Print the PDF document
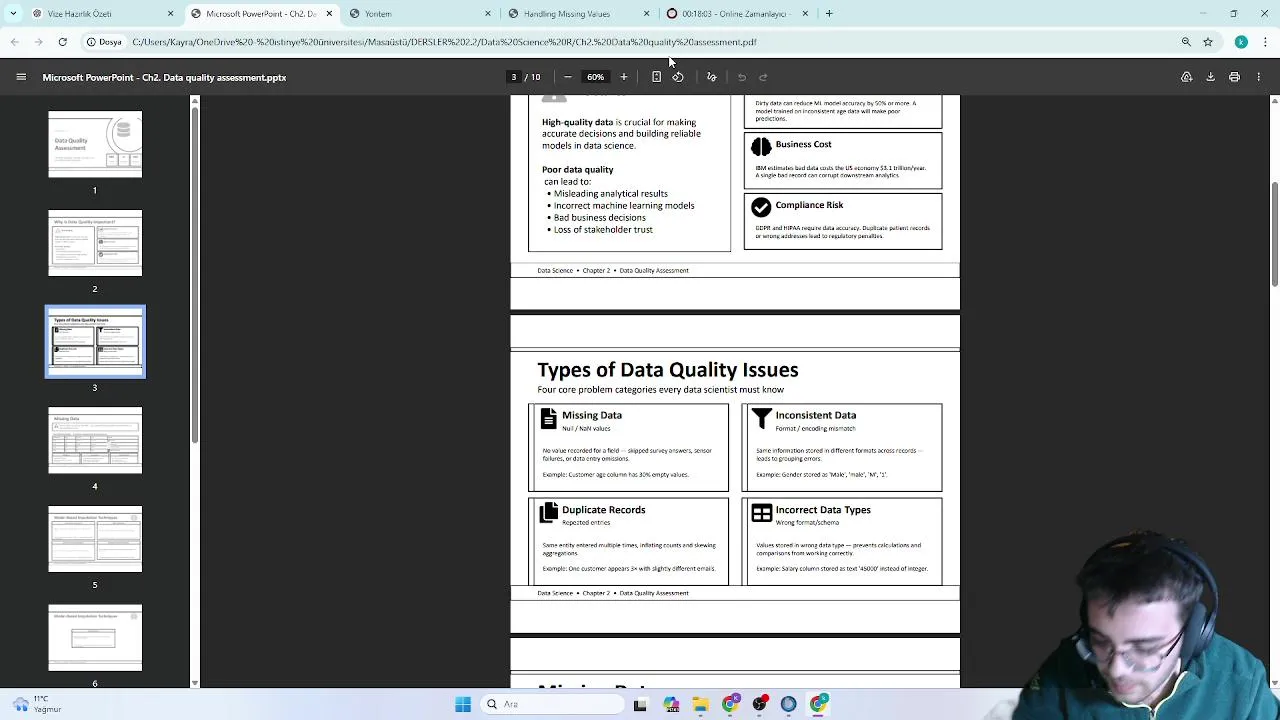Screen dimensions: 1280x720 coord(1234,77)
